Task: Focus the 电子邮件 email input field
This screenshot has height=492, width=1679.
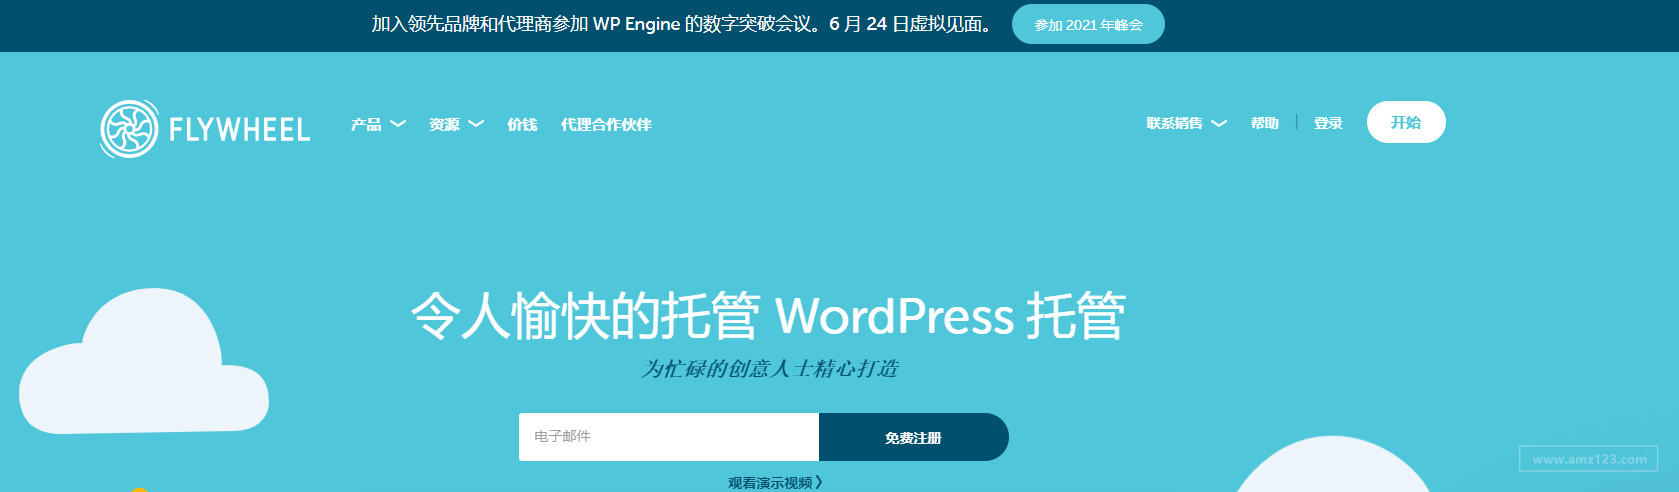Action: tap(669, 437)
